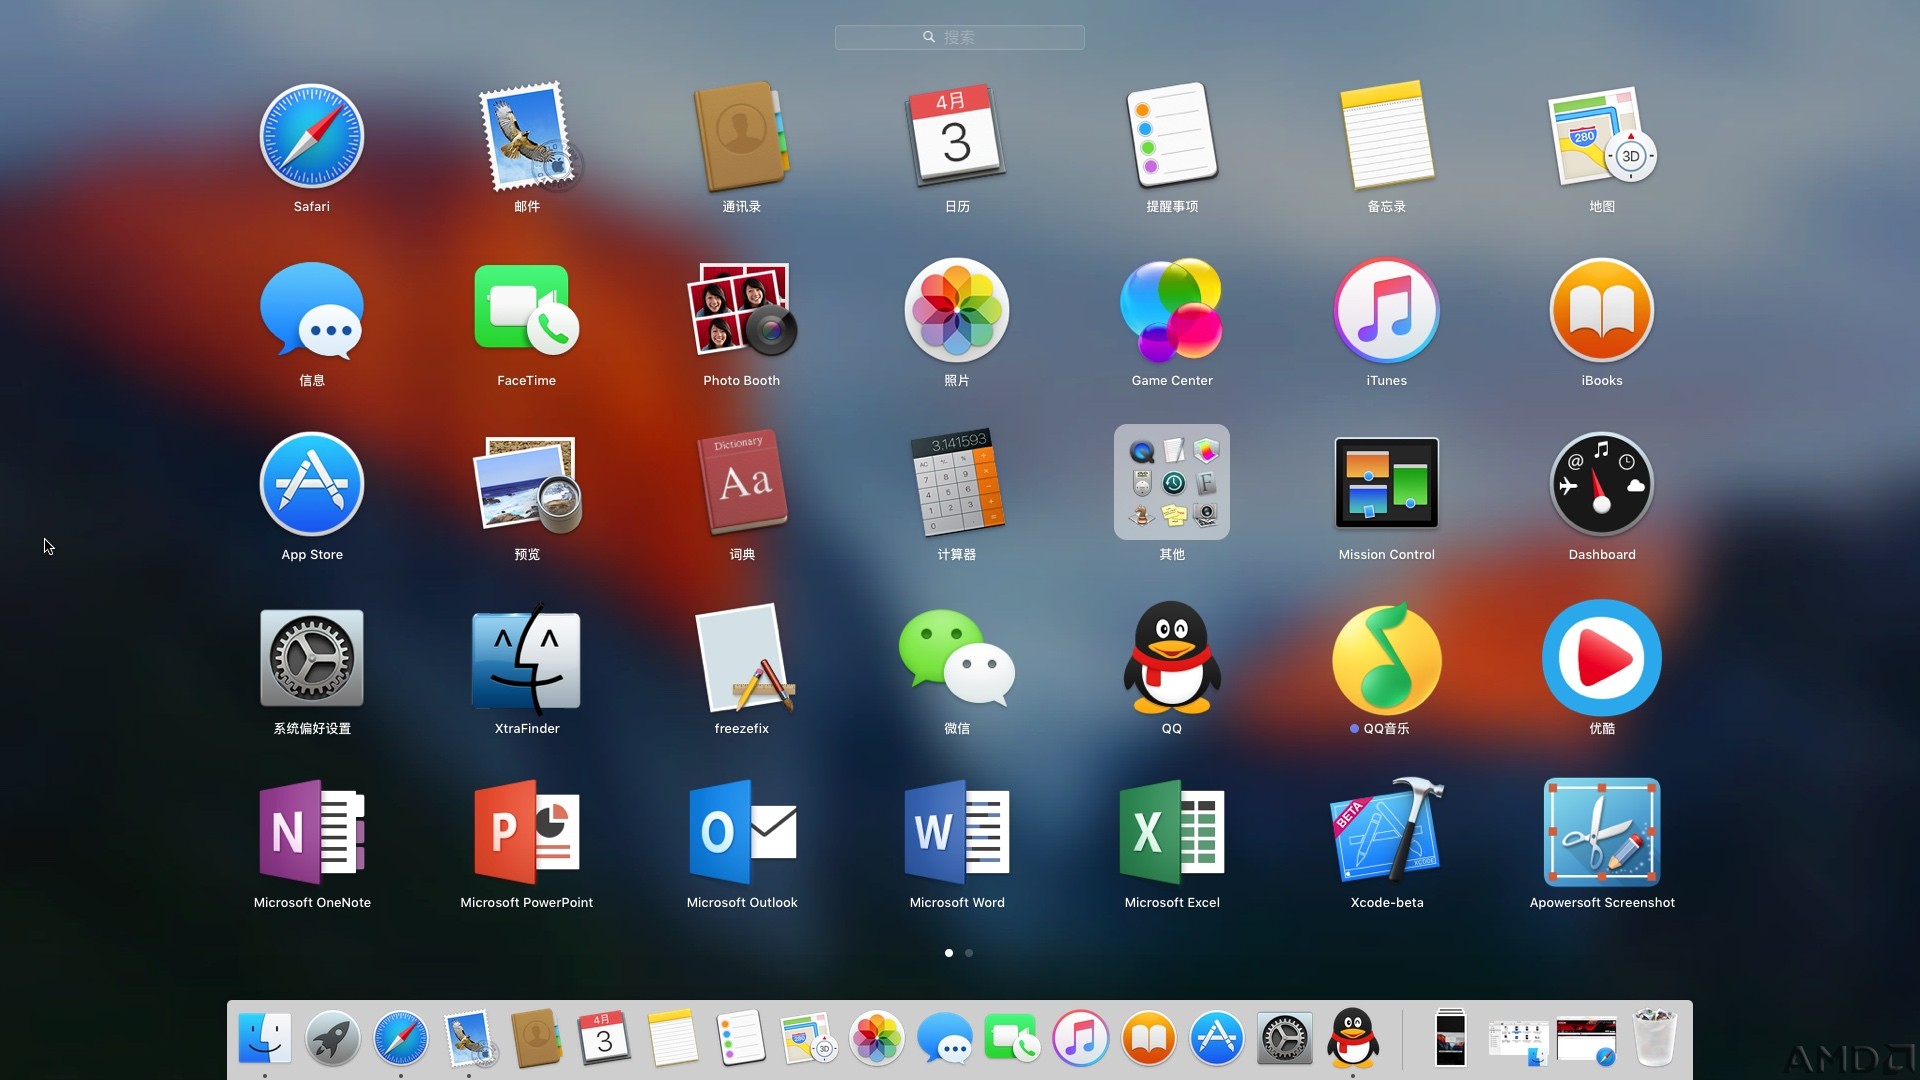Image resolution: width=1920 pixels, height=1080 pixels.
Task: Launch 预览 Preview app
Action: [527, 484]
